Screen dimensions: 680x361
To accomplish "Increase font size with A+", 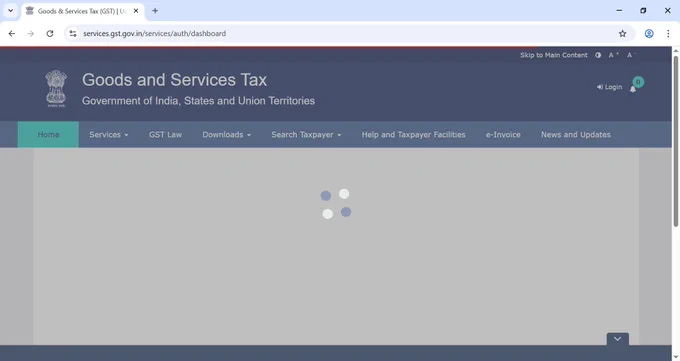I will [613, 55].
